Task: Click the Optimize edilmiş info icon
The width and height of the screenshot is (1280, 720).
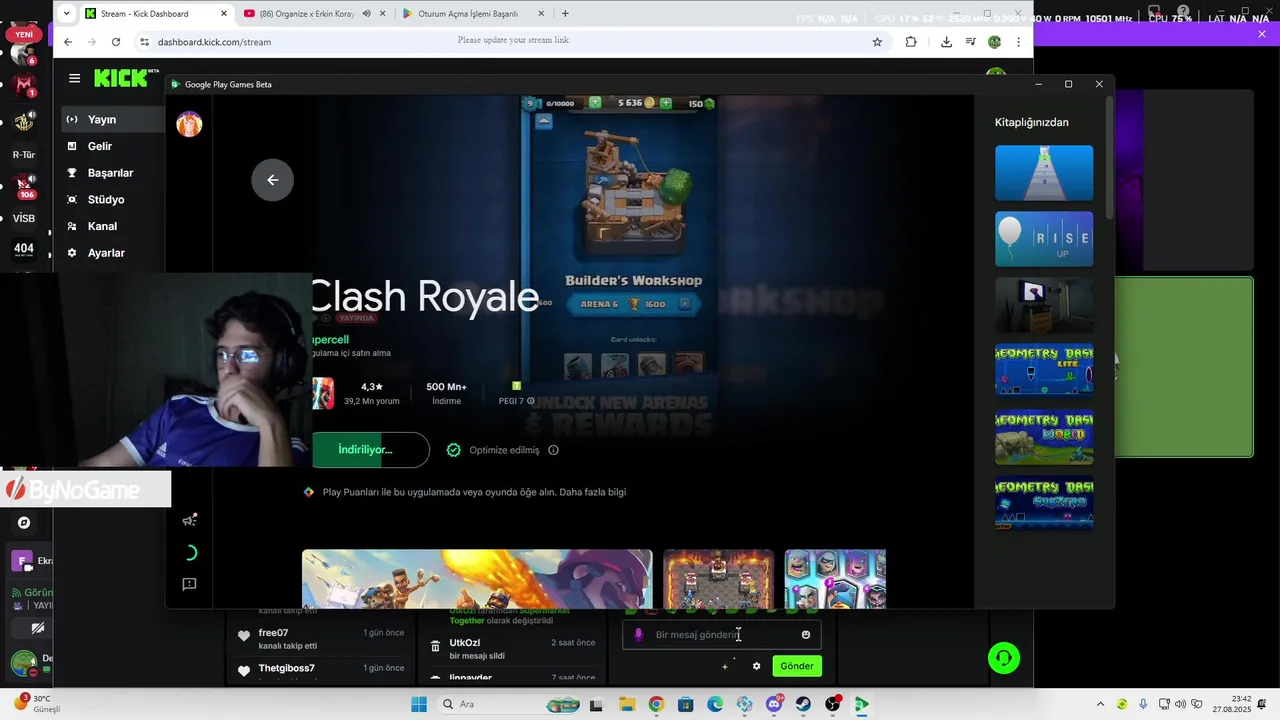Action: 553,450
